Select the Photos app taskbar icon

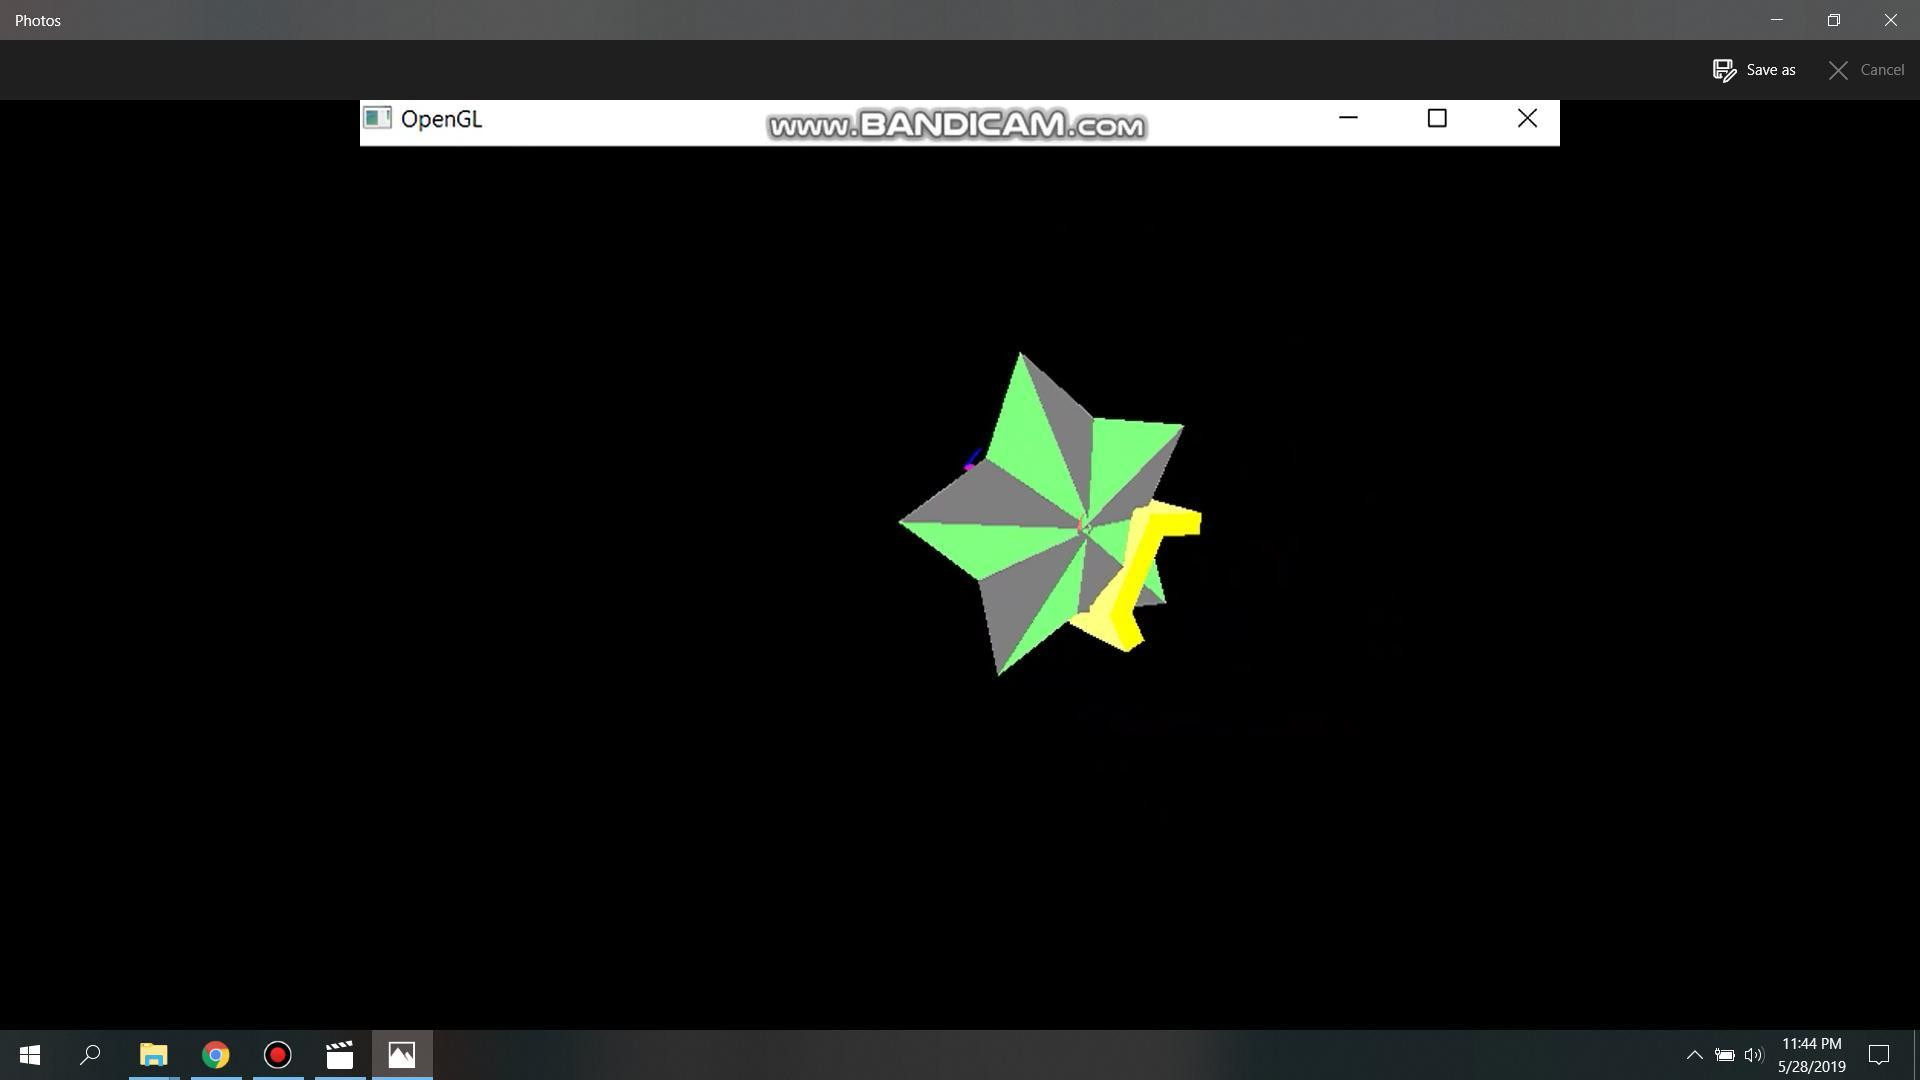402,1055
